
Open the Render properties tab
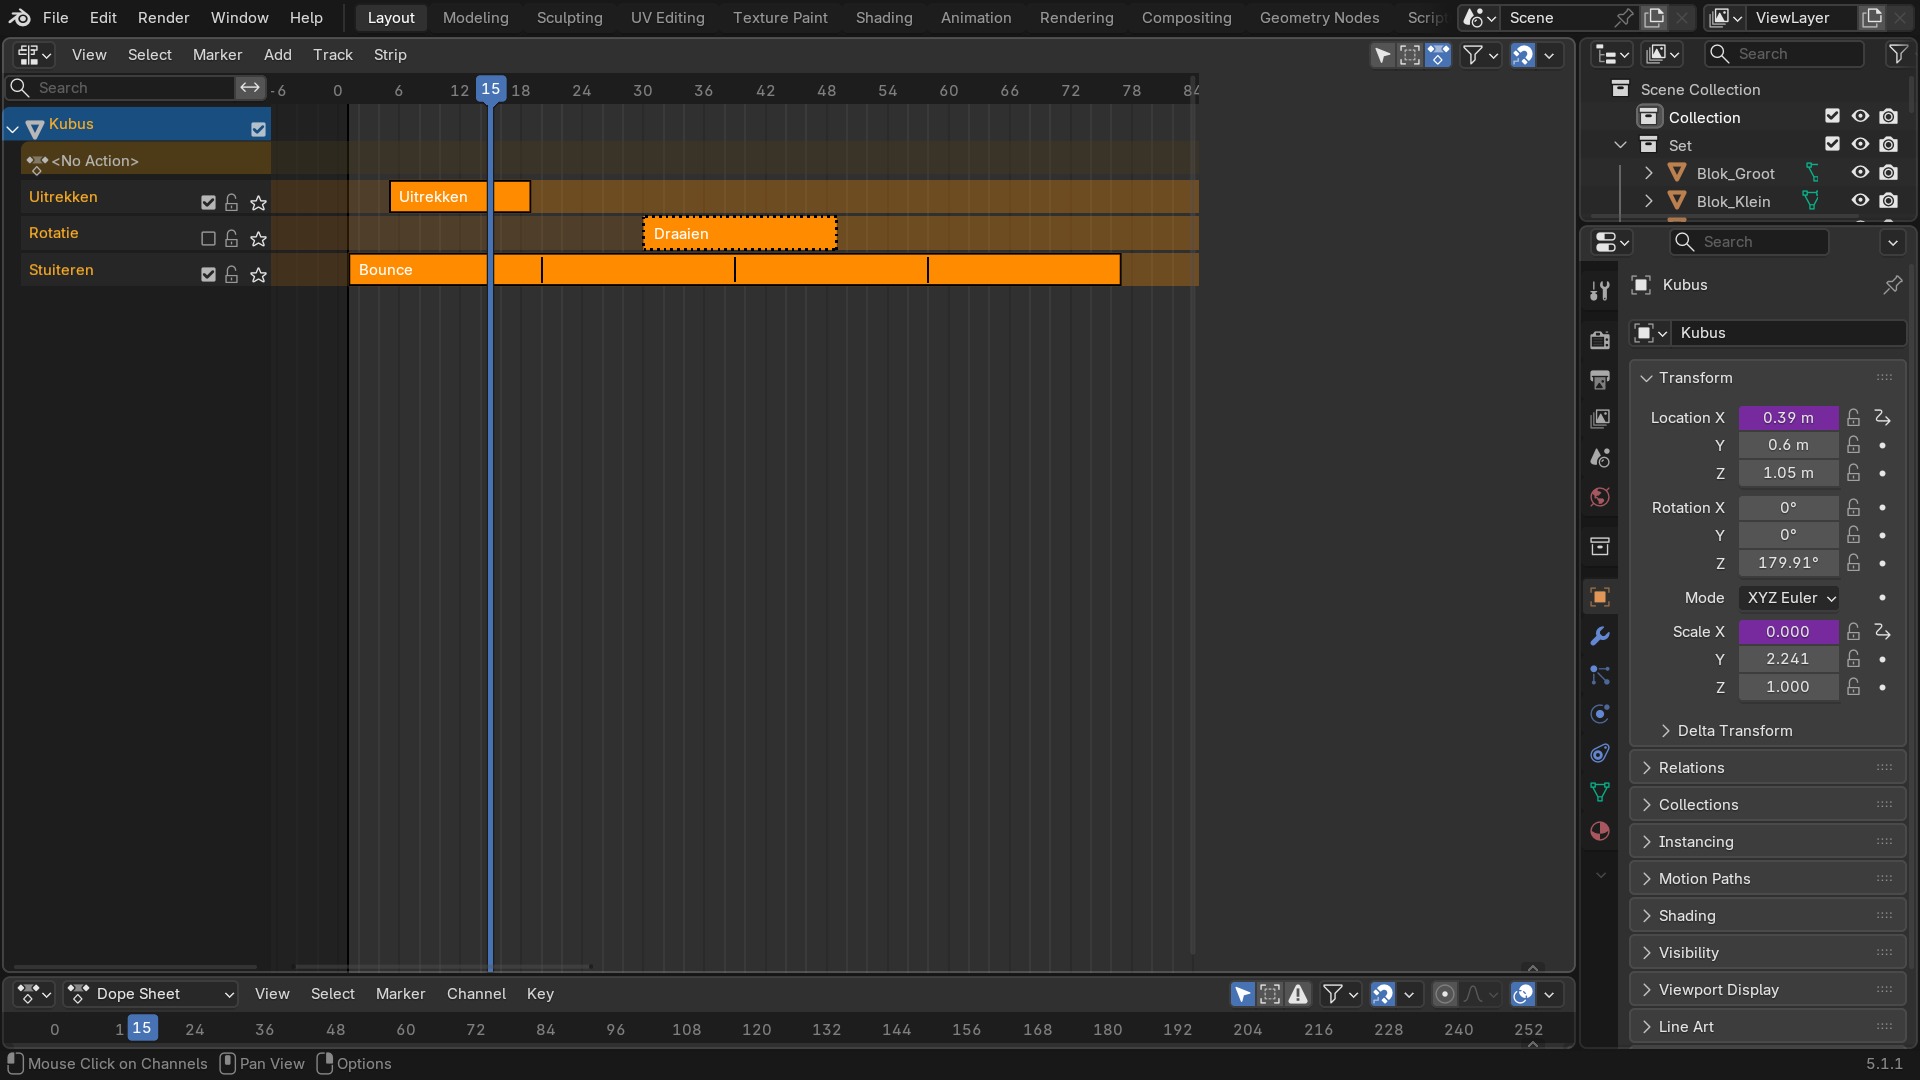(x=1600, y=340)
